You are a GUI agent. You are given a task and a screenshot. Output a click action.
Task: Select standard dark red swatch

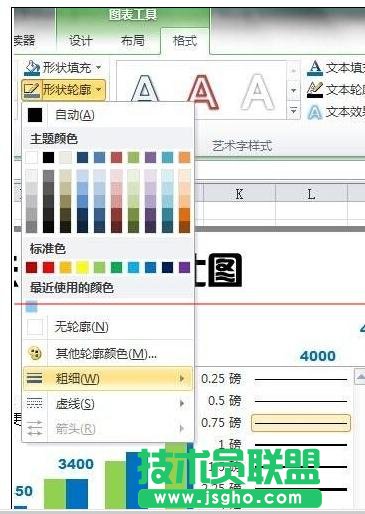32,267
